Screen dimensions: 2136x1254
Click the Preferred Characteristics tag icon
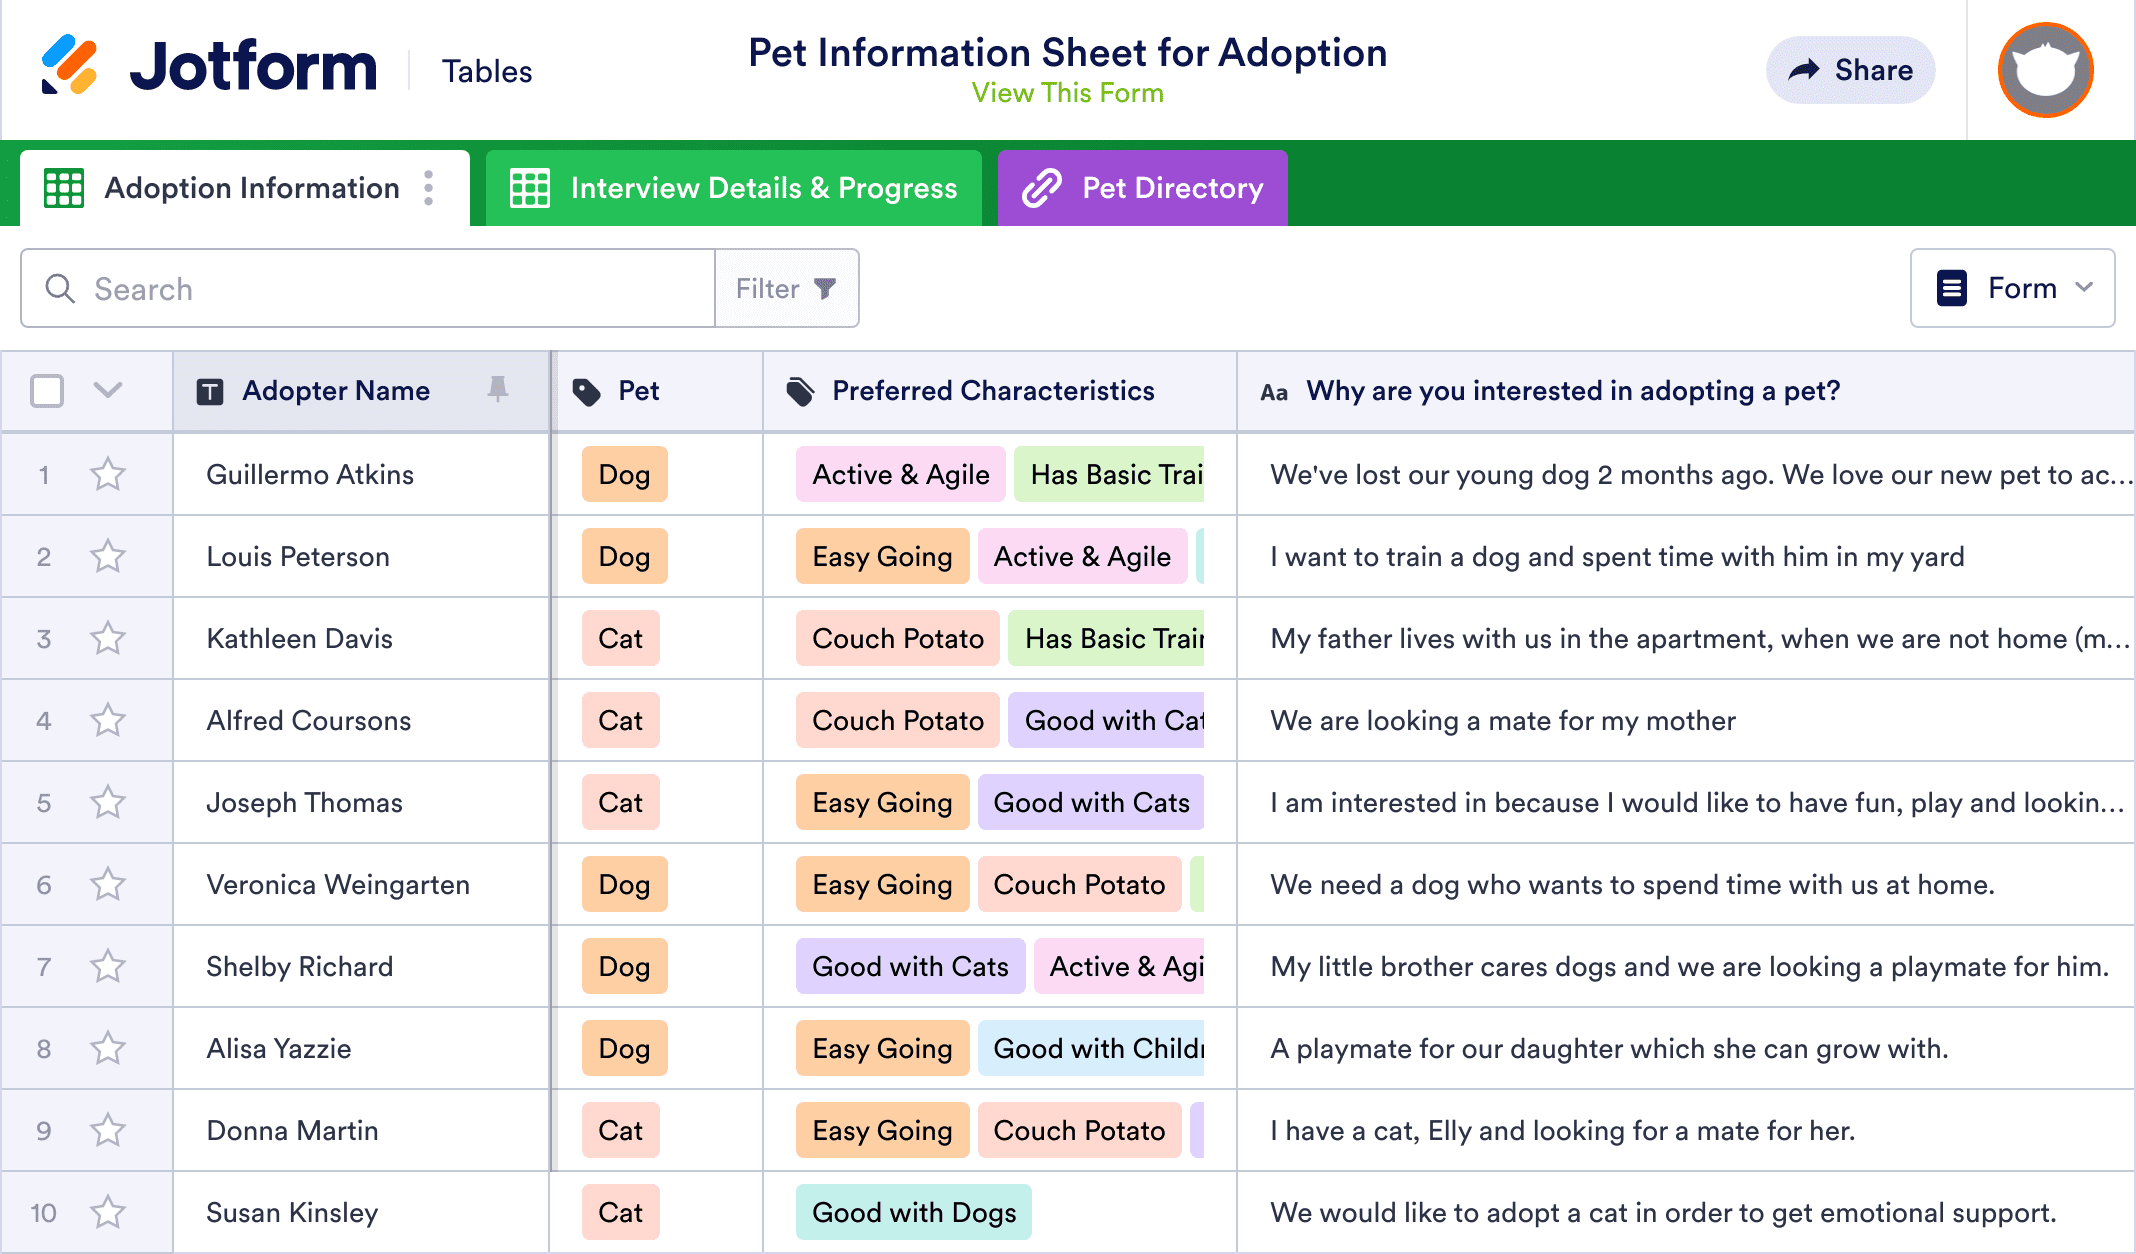tap(800, 391)
